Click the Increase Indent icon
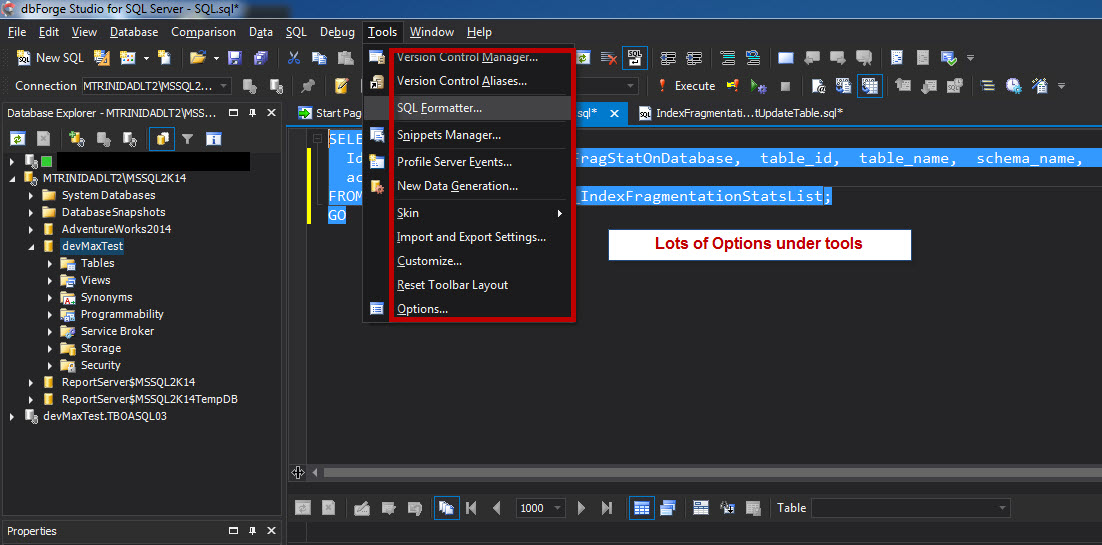 tap(694, 58)
